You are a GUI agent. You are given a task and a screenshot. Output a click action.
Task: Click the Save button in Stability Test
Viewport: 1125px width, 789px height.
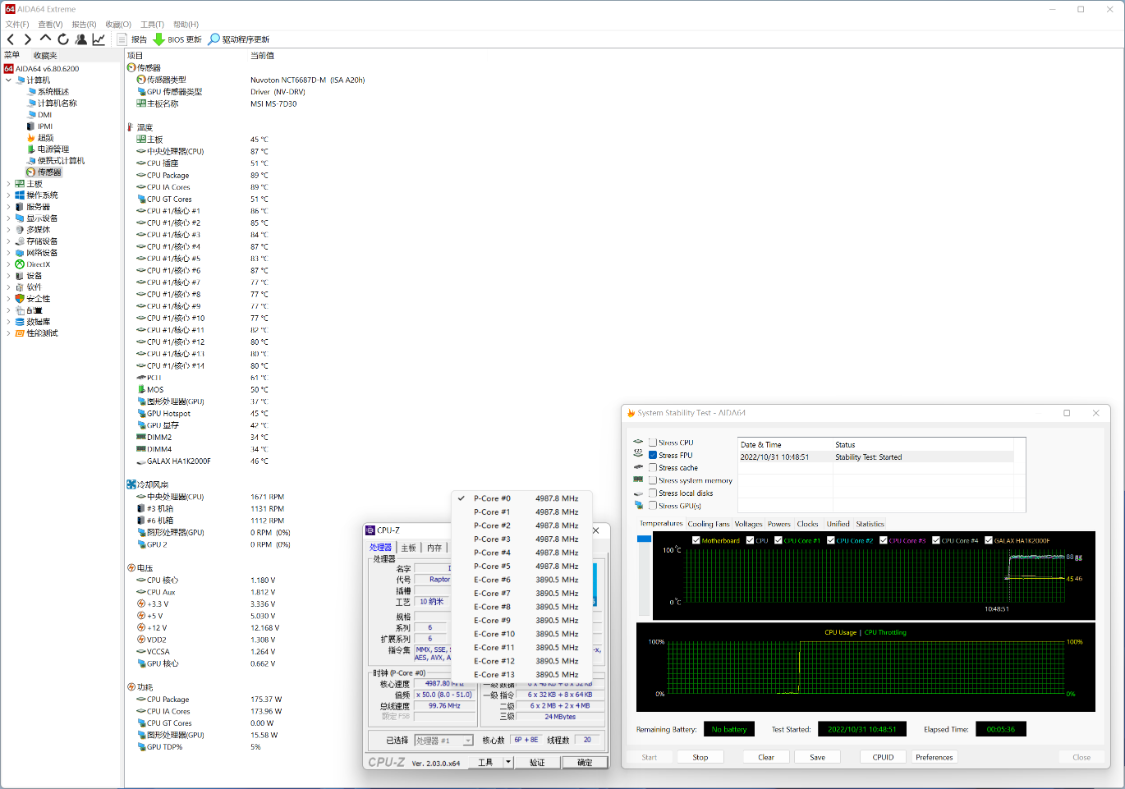pyautogui.click(x=817, y=757)
